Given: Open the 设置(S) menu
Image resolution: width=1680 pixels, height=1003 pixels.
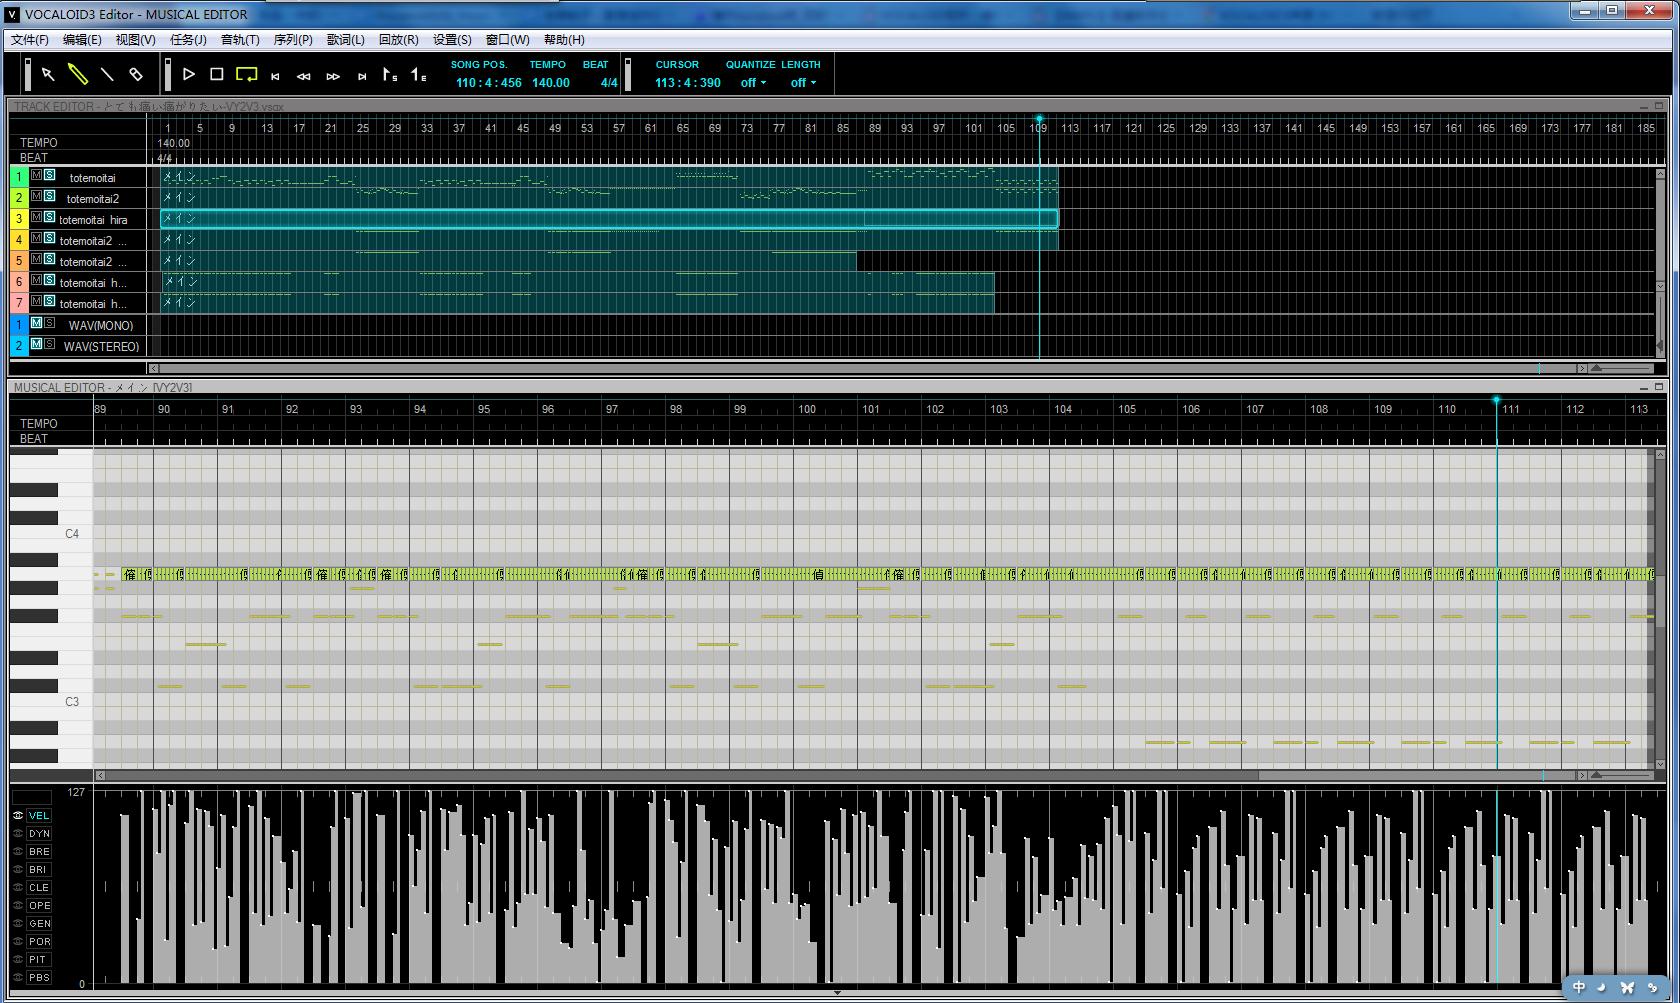Looking at the screenshot, I should tap(452, 40).
